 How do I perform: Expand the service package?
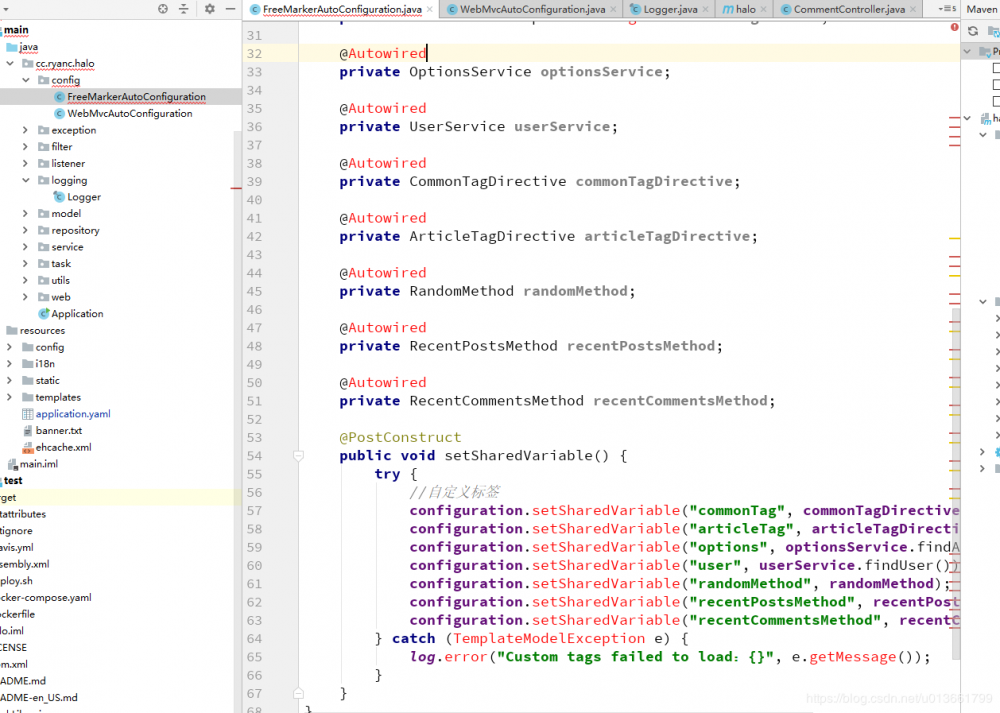coord(26,247)
